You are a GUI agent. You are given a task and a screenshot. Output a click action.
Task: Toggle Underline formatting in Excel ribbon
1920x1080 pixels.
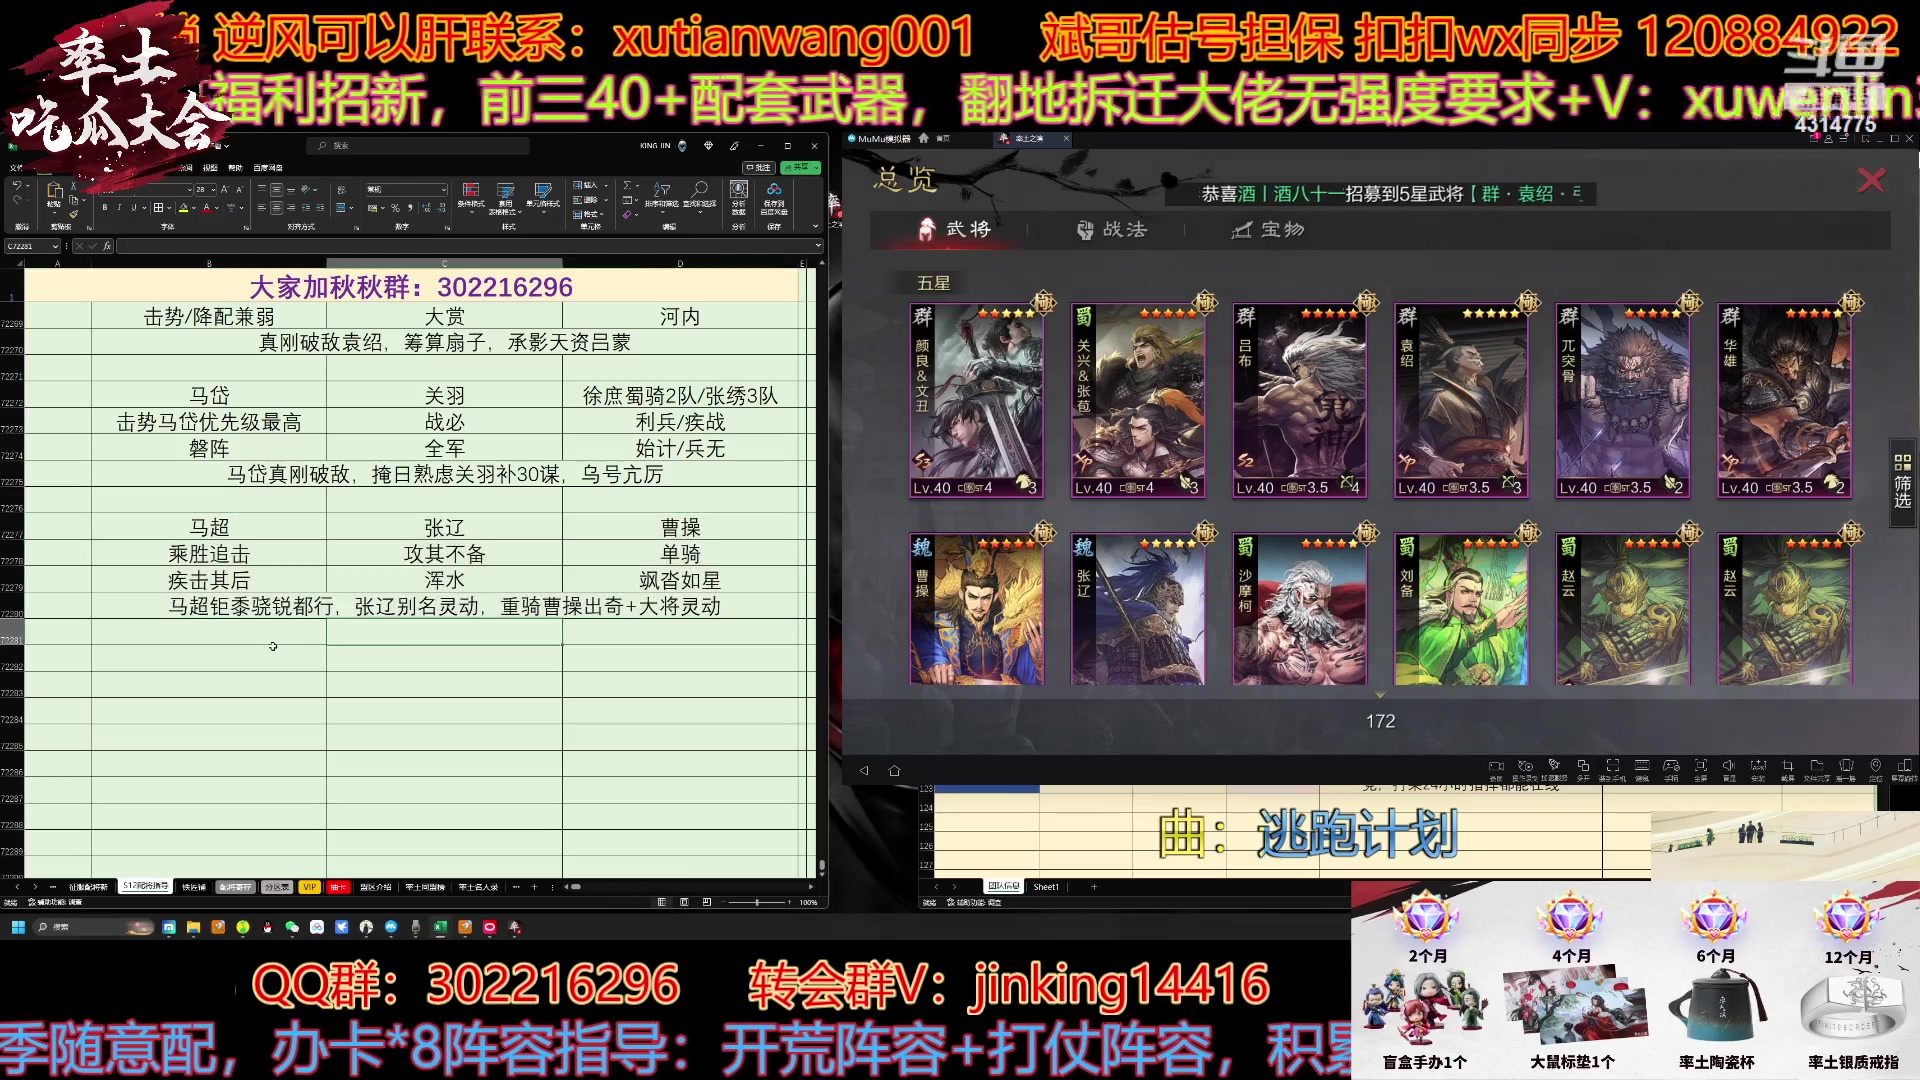[x=133, y=208]
